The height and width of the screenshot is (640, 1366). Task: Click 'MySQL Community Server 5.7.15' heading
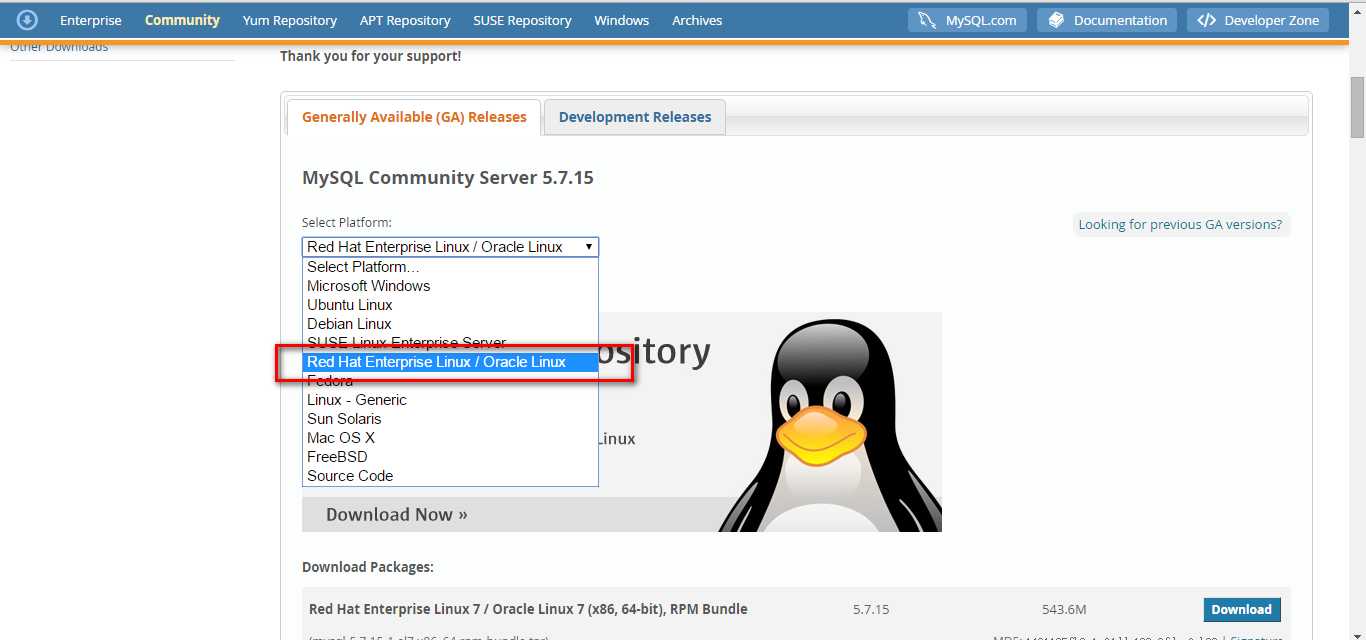(x=448, y=178)
